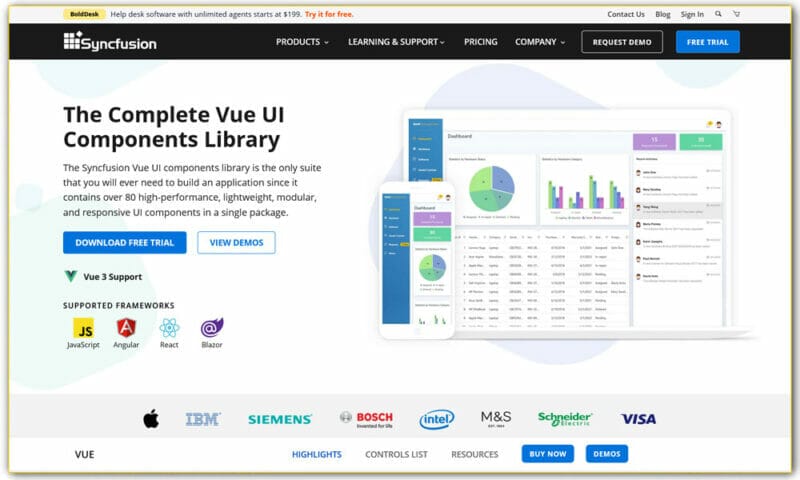800x480 pixels.
Task: Select the JavaScript framework icon
Action: click(82, 328)
